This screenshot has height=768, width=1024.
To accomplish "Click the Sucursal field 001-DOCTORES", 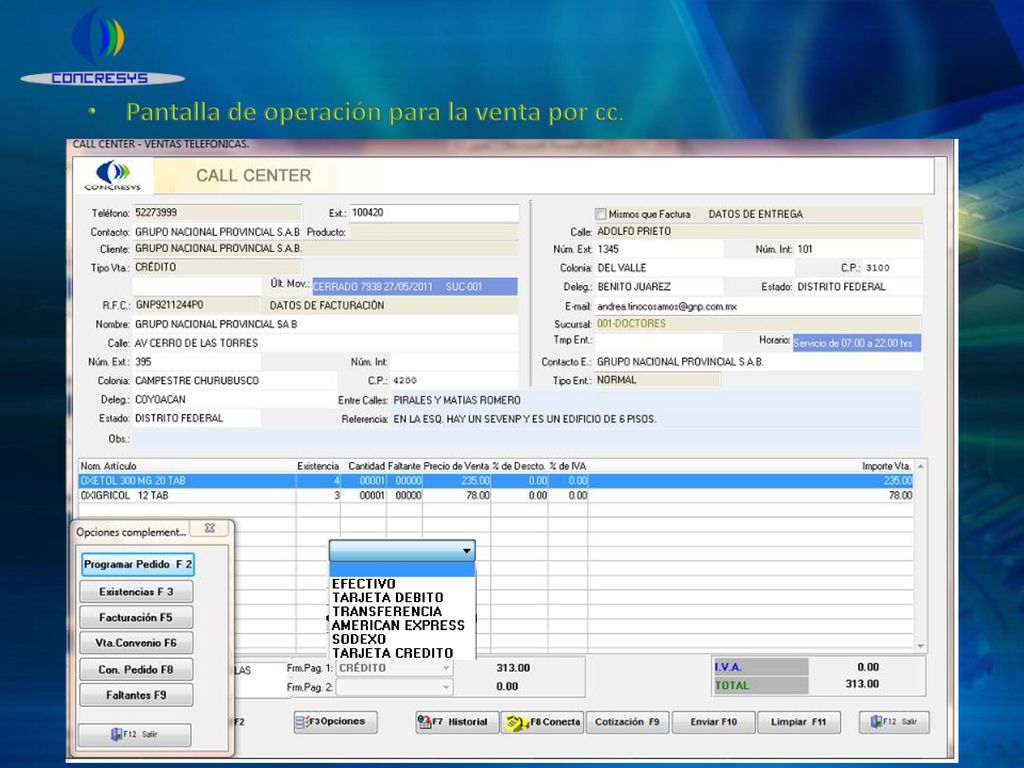I will 758,324.
